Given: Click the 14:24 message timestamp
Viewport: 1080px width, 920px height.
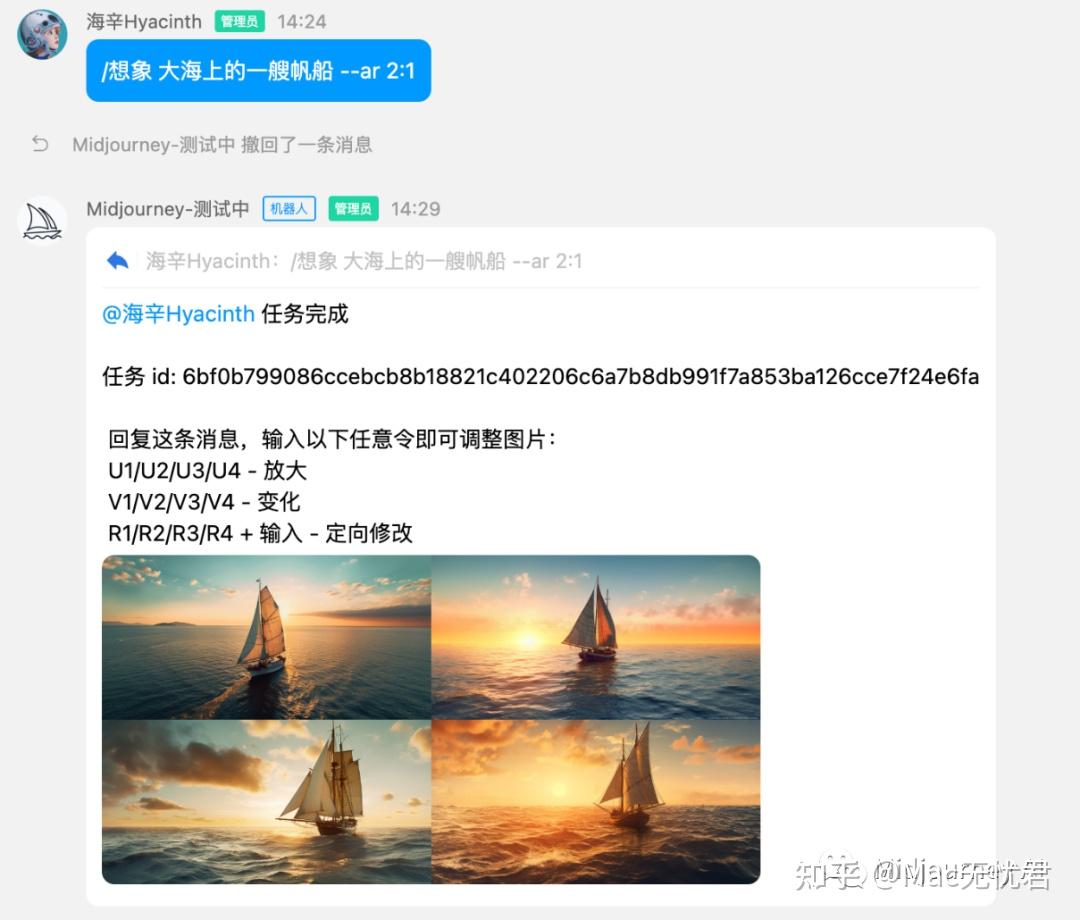Looking at the screenshot, I should tap(302, 21).
